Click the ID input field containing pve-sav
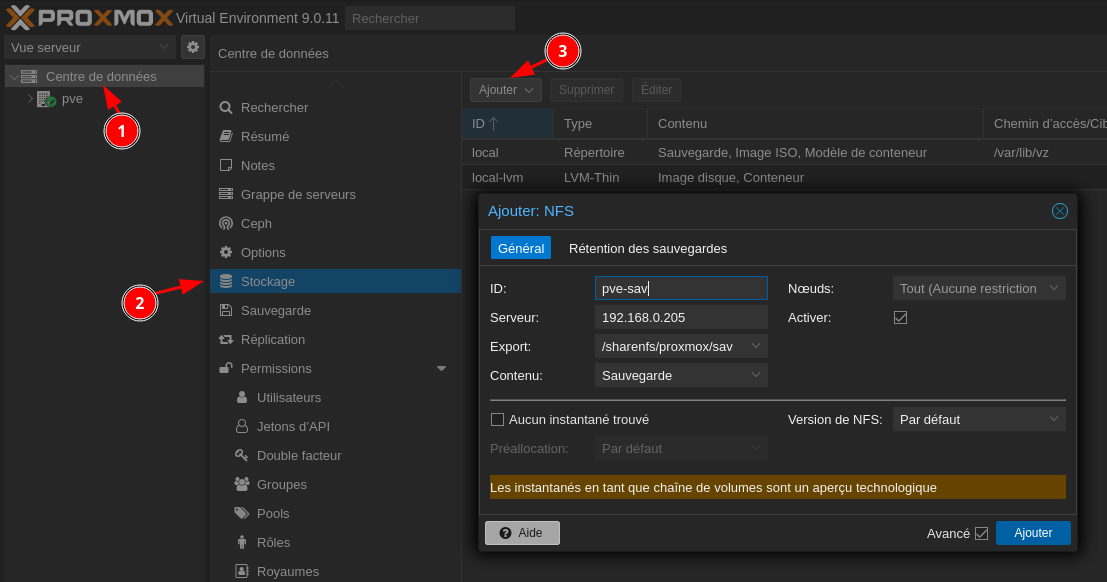This screenshot has height=582, width=1107. click(680, 288)
